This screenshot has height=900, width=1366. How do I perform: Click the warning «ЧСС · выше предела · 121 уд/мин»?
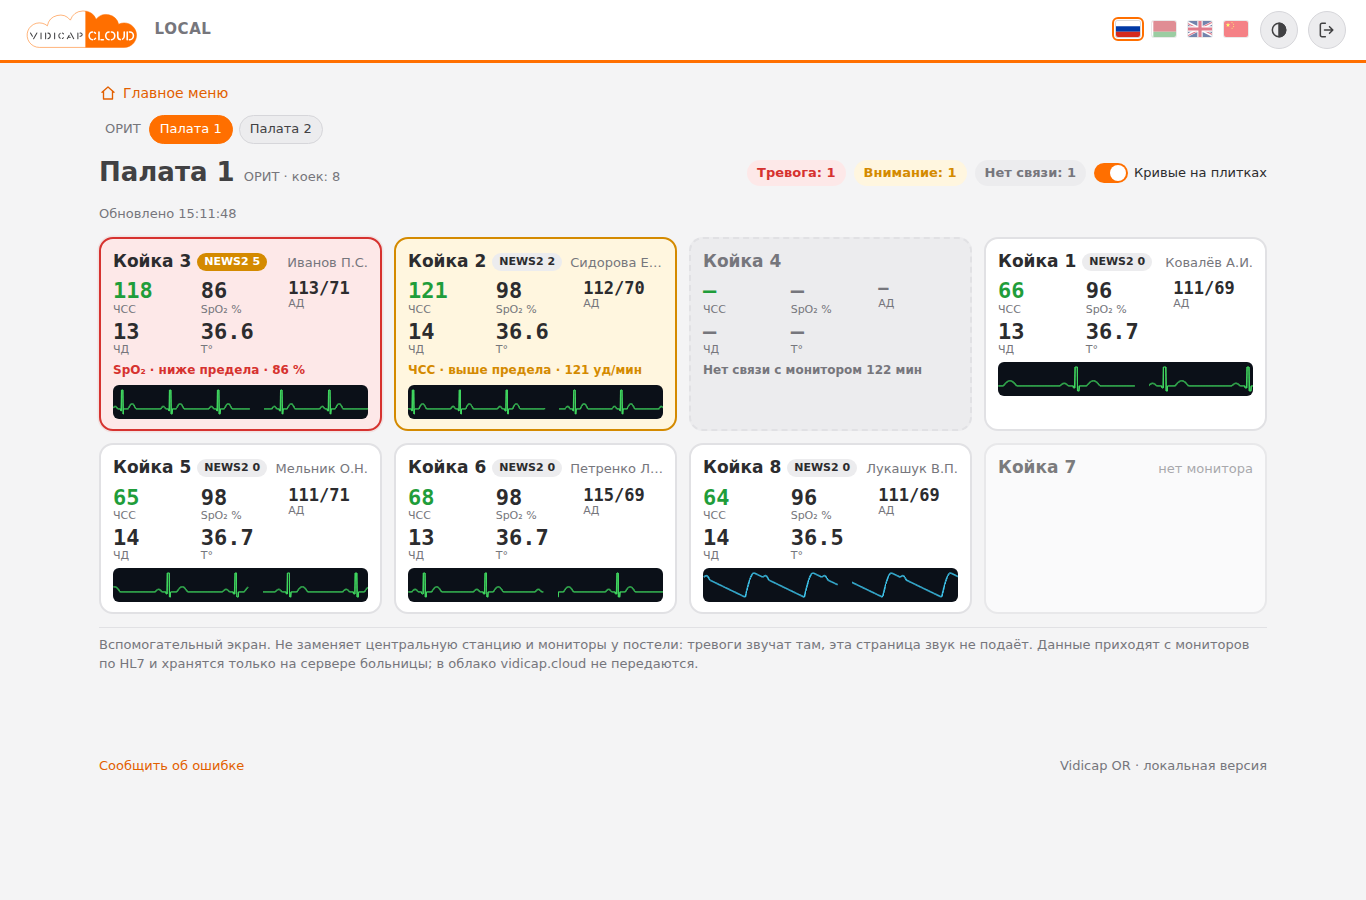click(x=525, y=370)
